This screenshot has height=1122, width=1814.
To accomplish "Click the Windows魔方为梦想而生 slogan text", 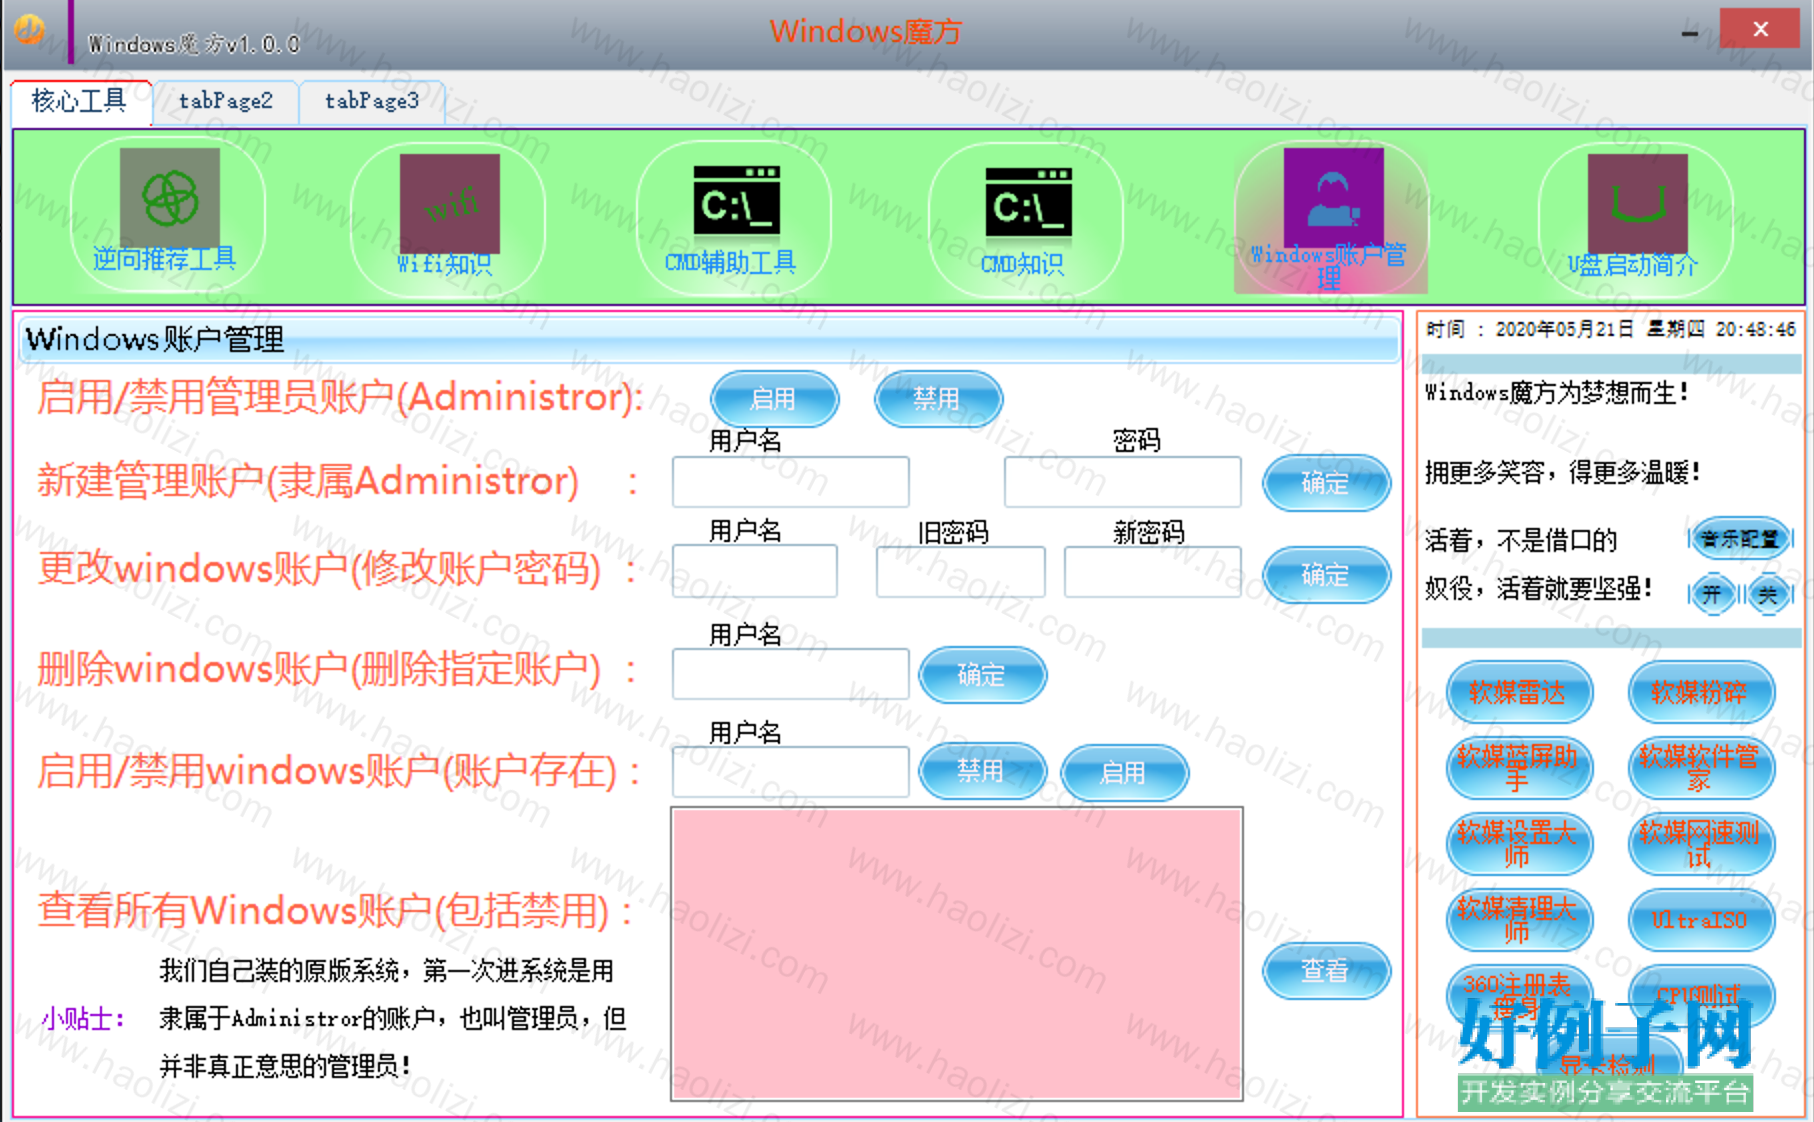I will [x=1557, y=393].
